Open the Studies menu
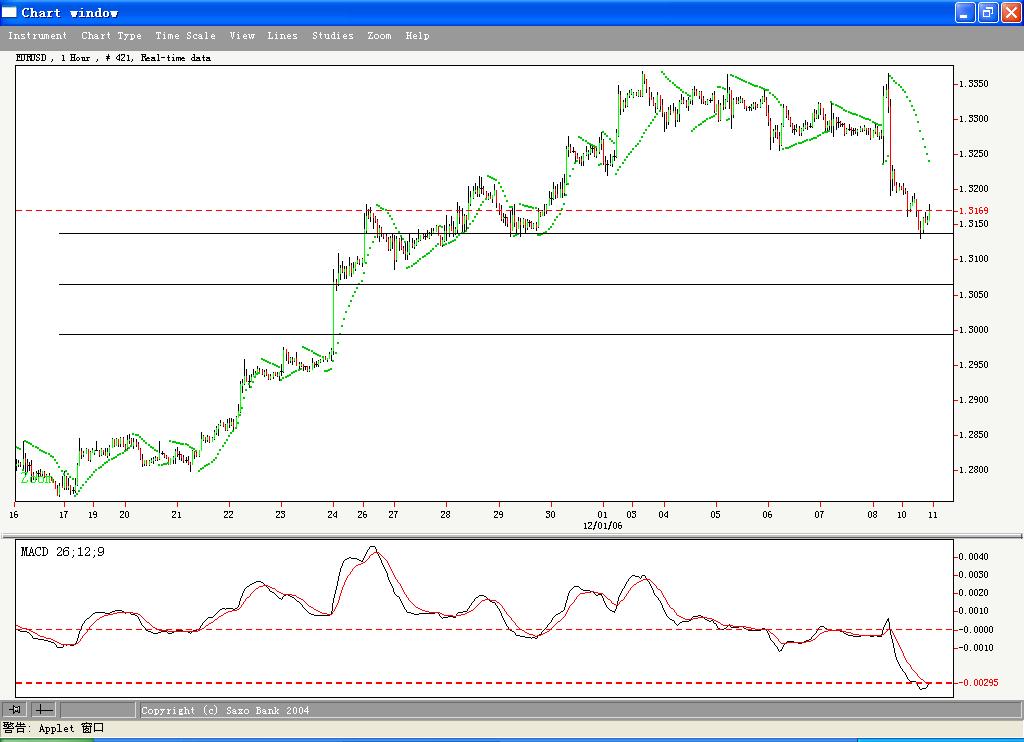Screen dimensions: 1024x742 (x=332, y=35)
